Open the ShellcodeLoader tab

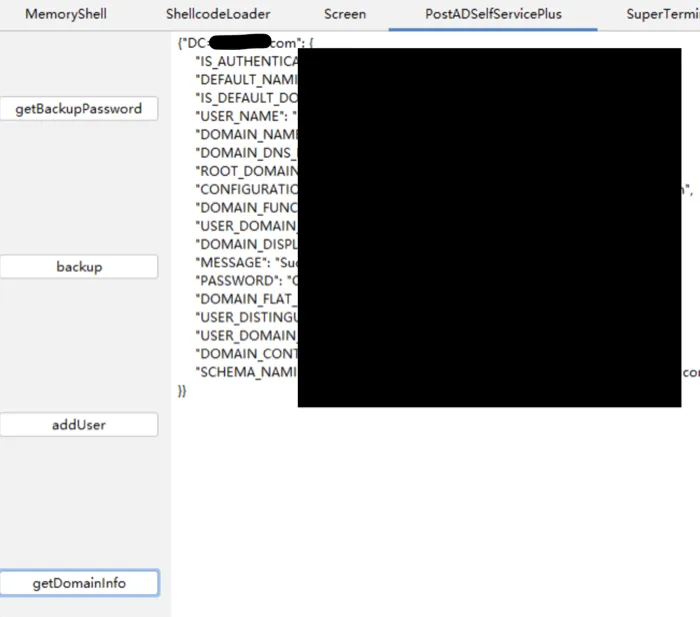click(218, 14)
